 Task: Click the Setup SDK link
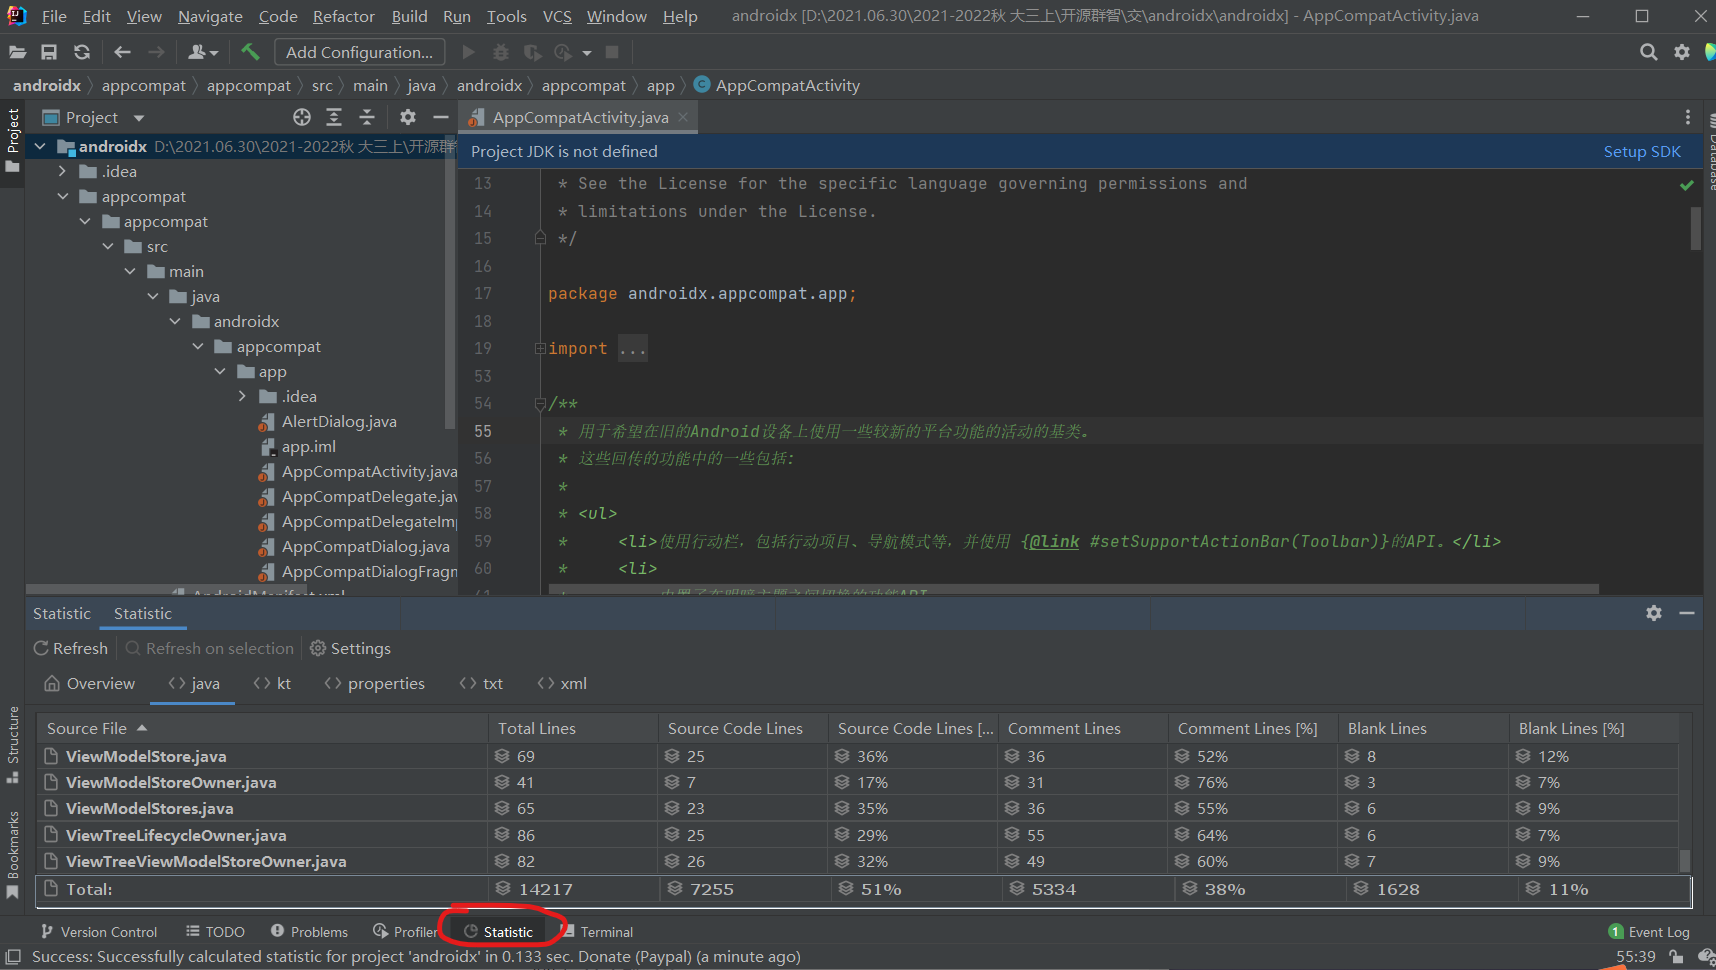click(1642, 152)
